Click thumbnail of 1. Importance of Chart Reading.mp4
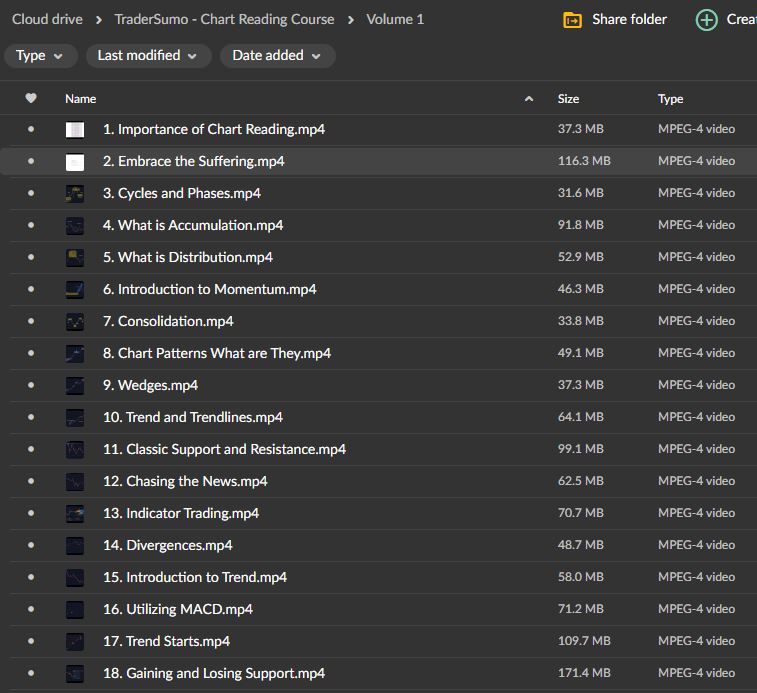Viewport: 757px width, 693px height. (75, 129)
